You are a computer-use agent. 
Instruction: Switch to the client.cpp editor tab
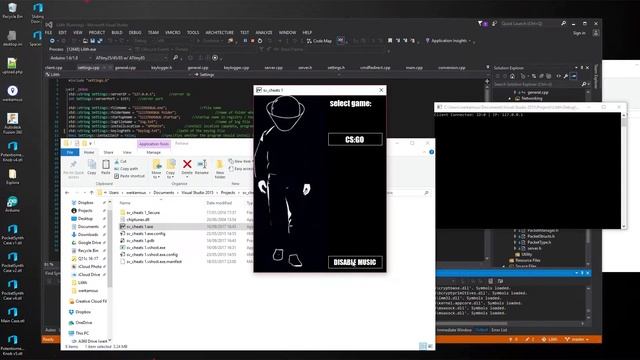click(54, 68)
